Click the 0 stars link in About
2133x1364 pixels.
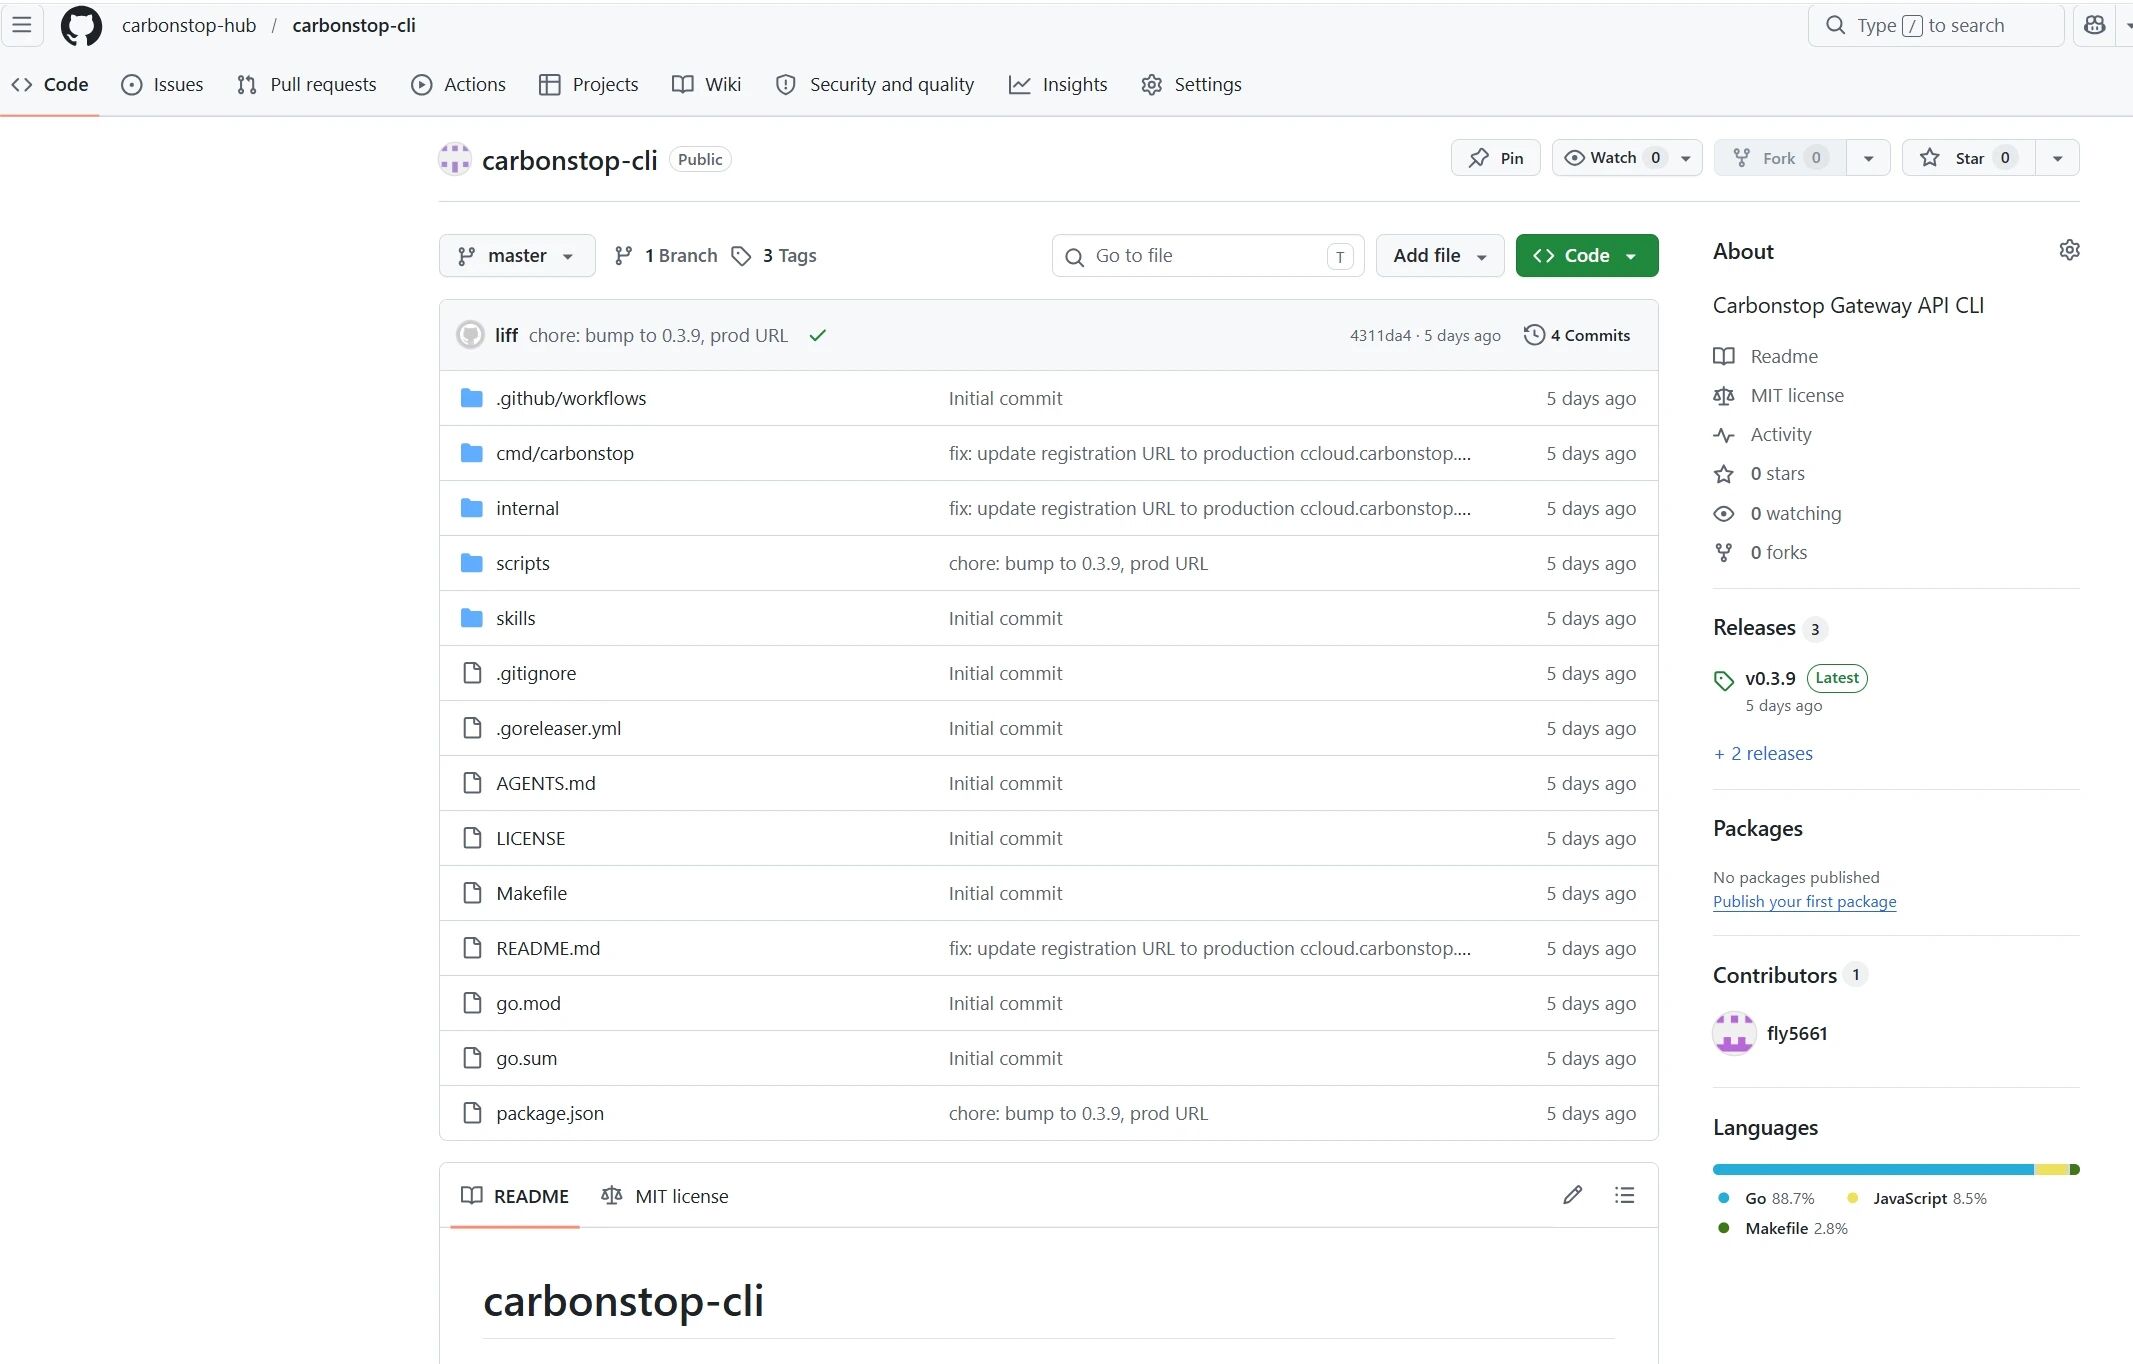point(1777,473)
